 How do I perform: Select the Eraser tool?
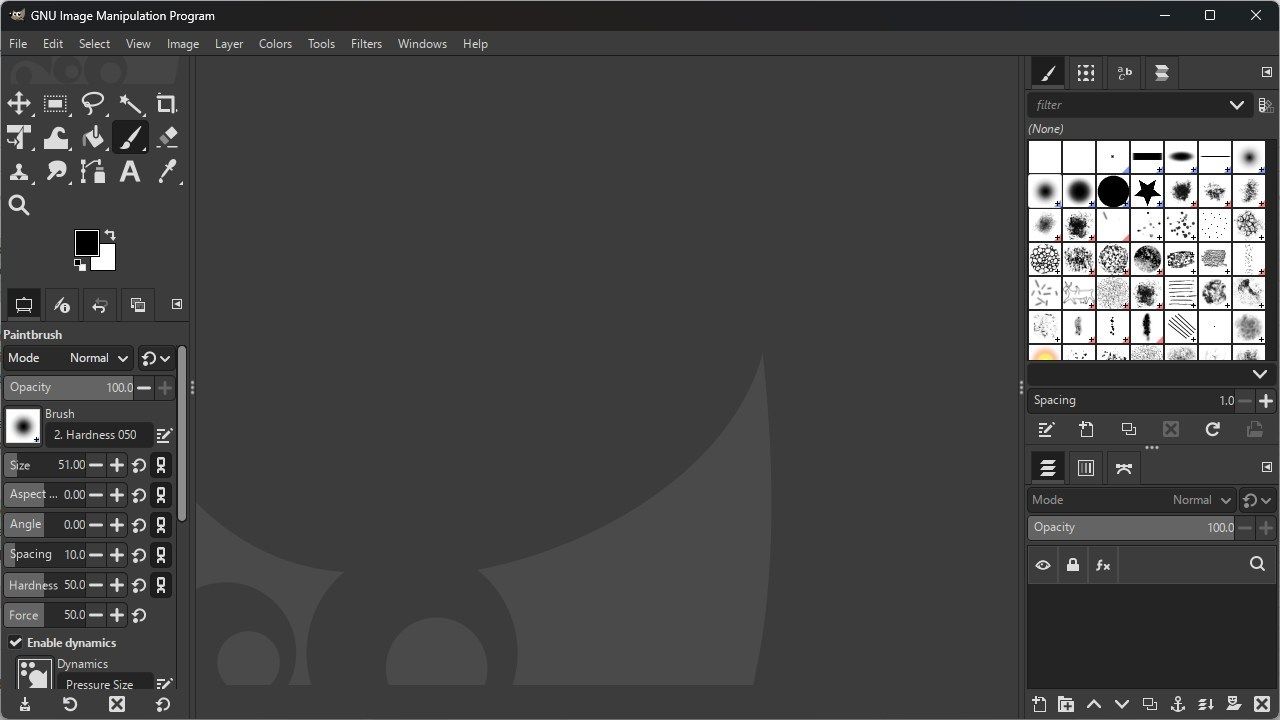(x=167, y=138)
